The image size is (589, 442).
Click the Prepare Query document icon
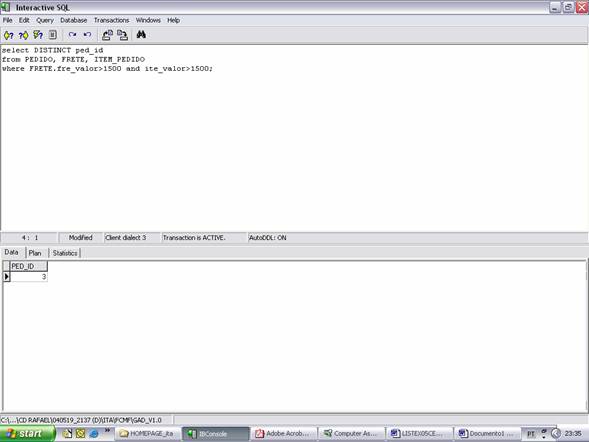(x=53, y=35)
